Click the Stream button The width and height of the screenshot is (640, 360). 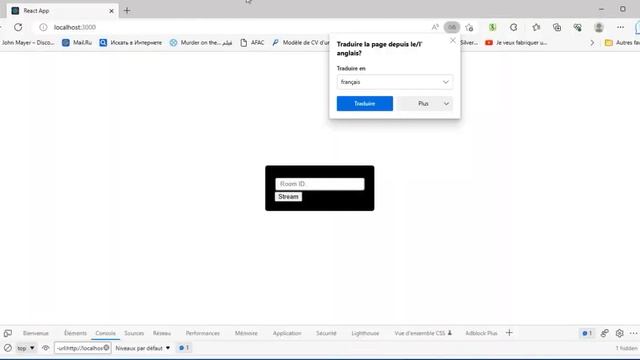tap(288, 197)
